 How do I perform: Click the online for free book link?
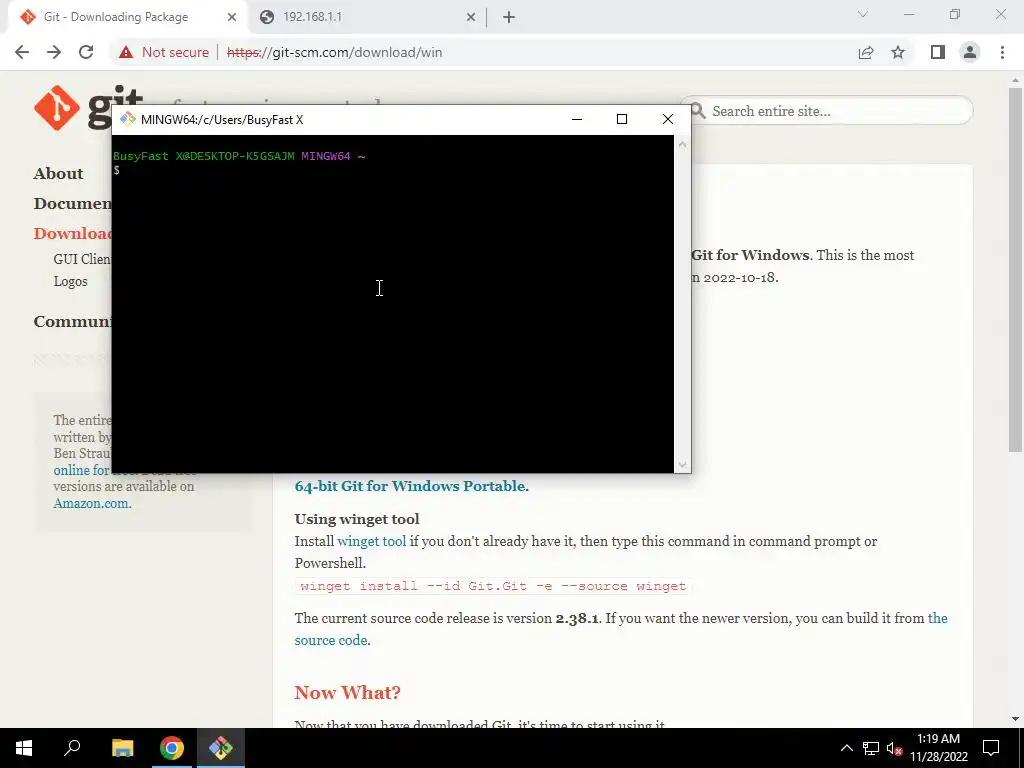pos(81,470)
